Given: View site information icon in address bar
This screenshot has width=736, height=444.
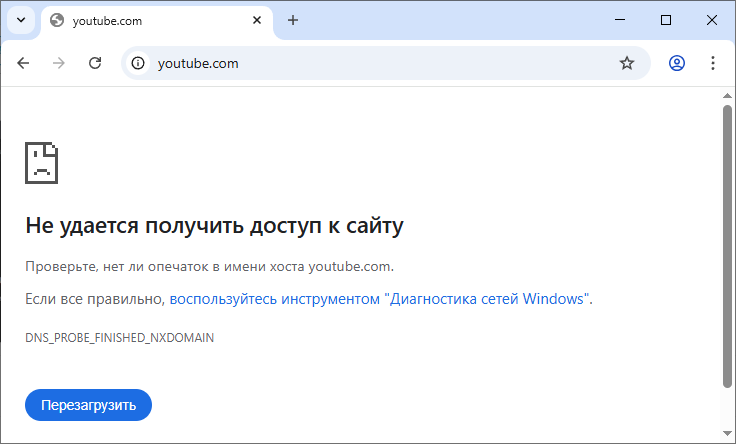Looking at the screenshot, I should [139, 63].
